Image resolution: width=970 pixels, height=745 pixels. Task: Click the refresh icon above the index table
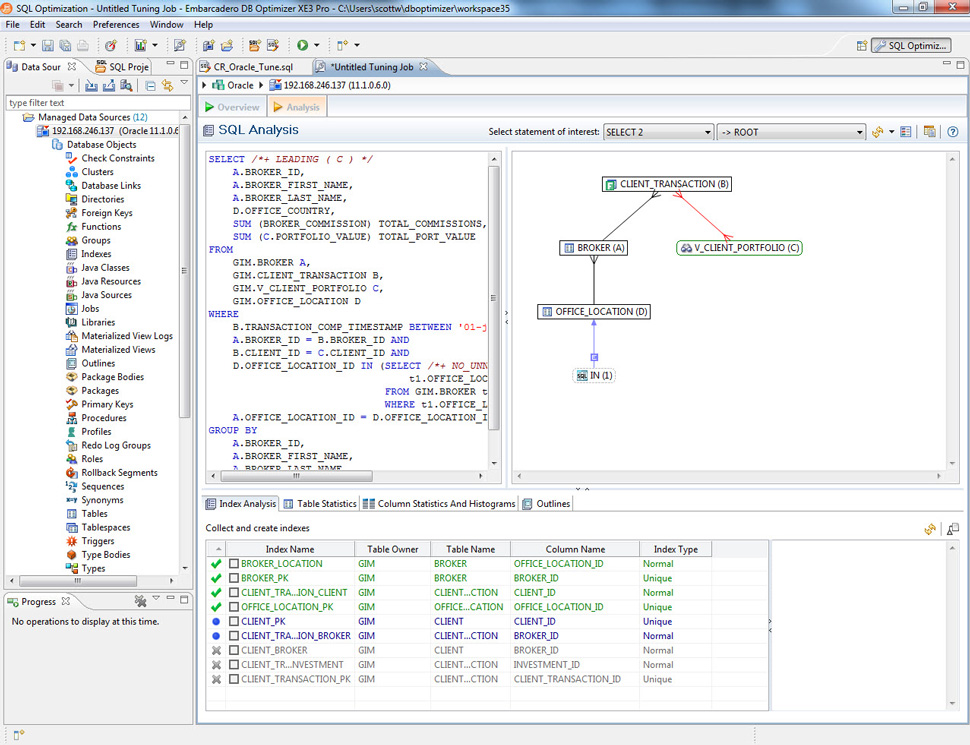click(930, 529)
